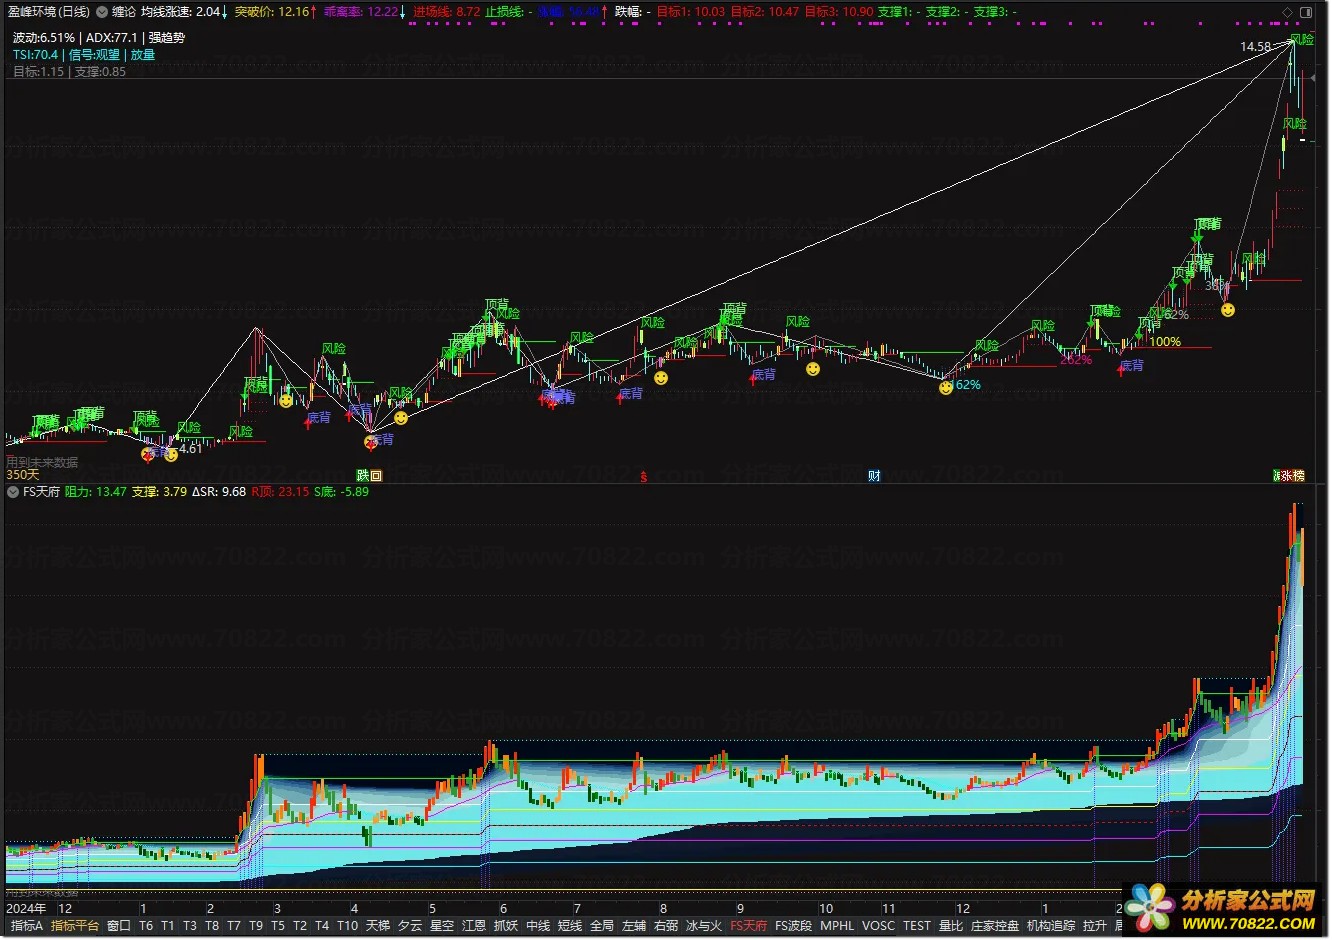Click the 财 event marker icon
The width and height of the screenshot is (1332, 940).
pyautogui.click(x=874, y=476)
